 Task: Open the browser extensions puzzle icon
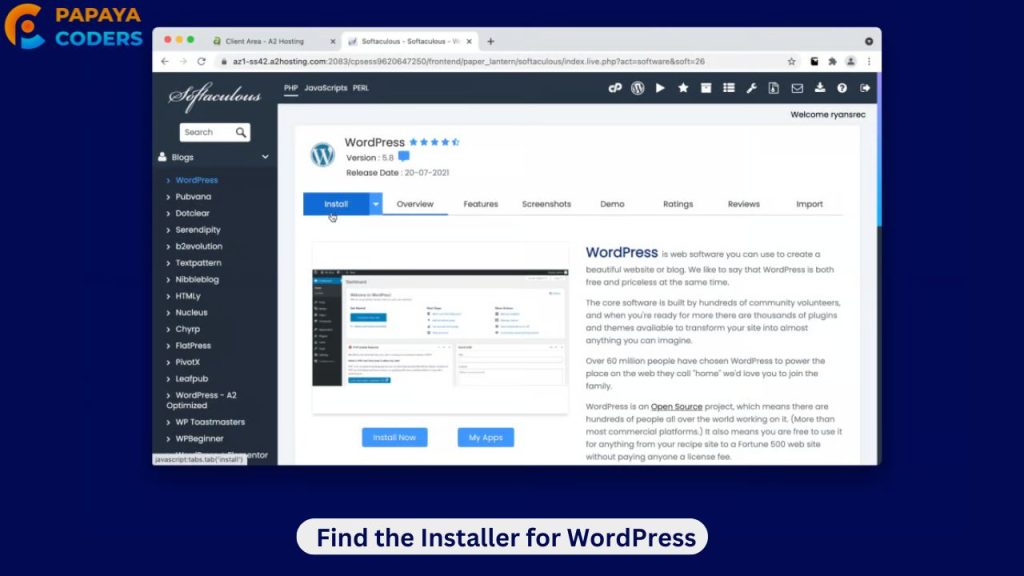[x=832, y=61]
